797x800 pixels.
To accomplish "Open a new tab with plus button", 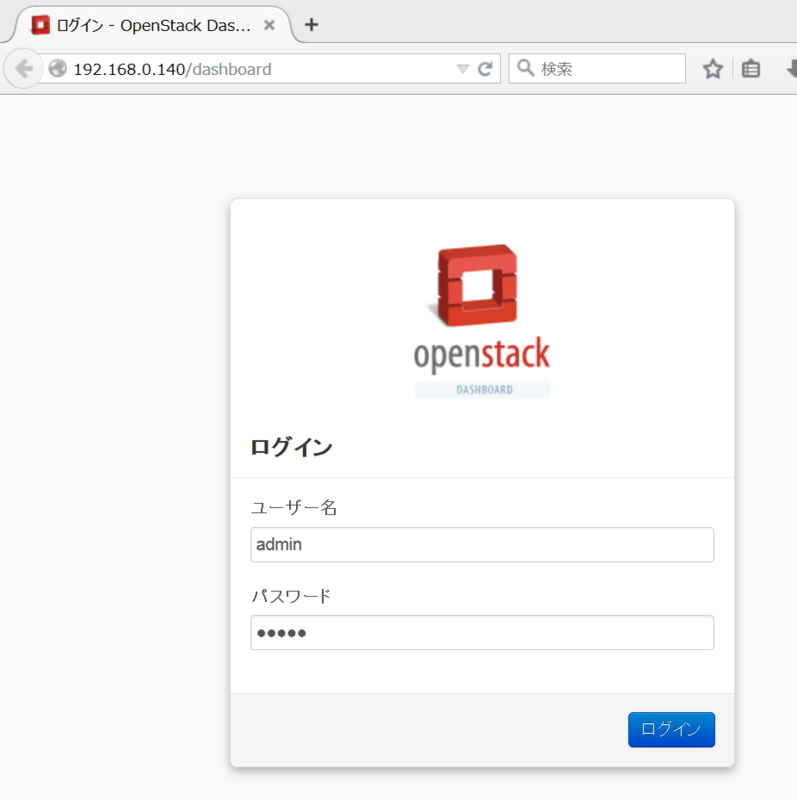I will click(311, 24).
